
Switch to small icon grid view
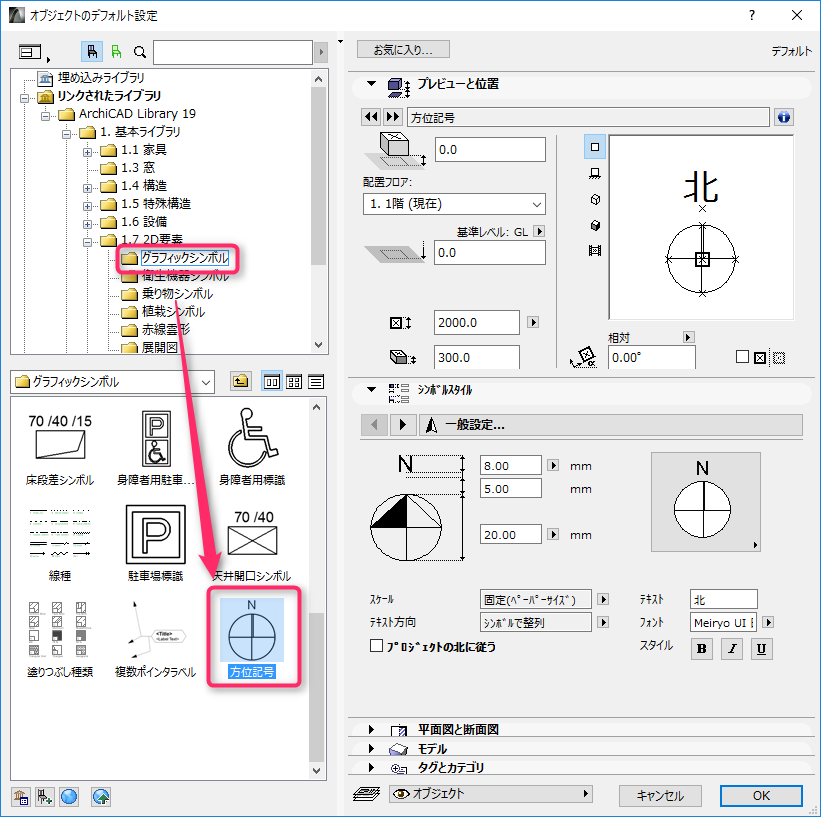click(294, 382)
